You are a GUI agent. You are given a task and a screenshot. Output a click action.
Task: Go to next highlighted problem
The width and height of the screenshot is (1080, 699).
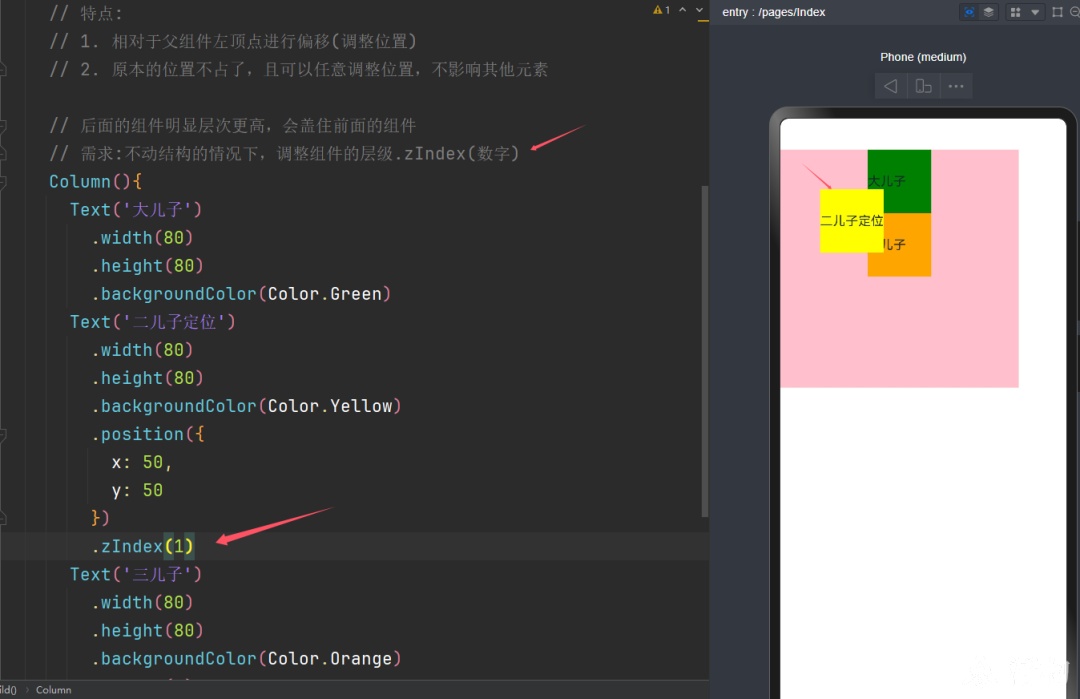700,10
